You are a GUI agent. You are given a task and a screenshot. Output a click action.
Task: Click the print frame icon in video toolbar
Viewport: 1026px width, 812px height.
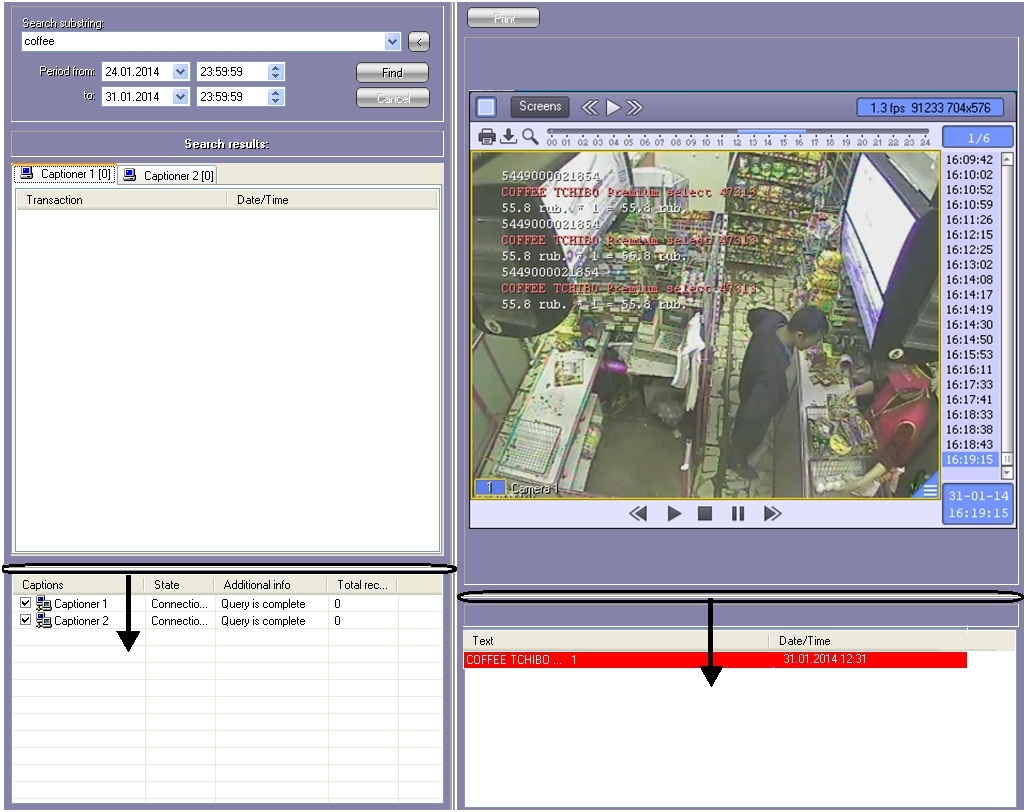[x=487, y=137]
